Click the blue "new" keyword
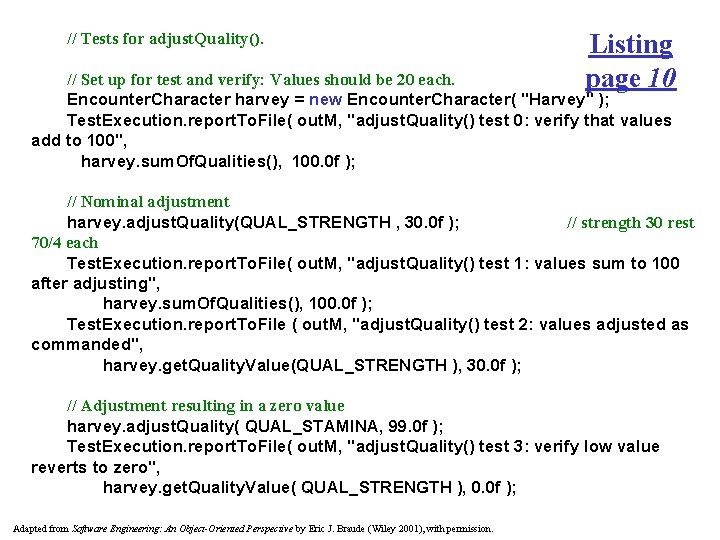Screen dimensions: 720x540 point(326,99)
